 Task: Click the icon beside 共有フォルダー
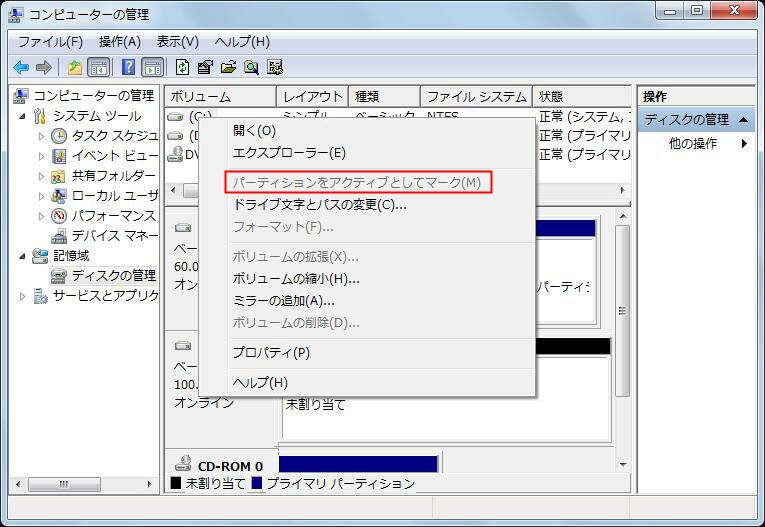click(x=59, y=176)
